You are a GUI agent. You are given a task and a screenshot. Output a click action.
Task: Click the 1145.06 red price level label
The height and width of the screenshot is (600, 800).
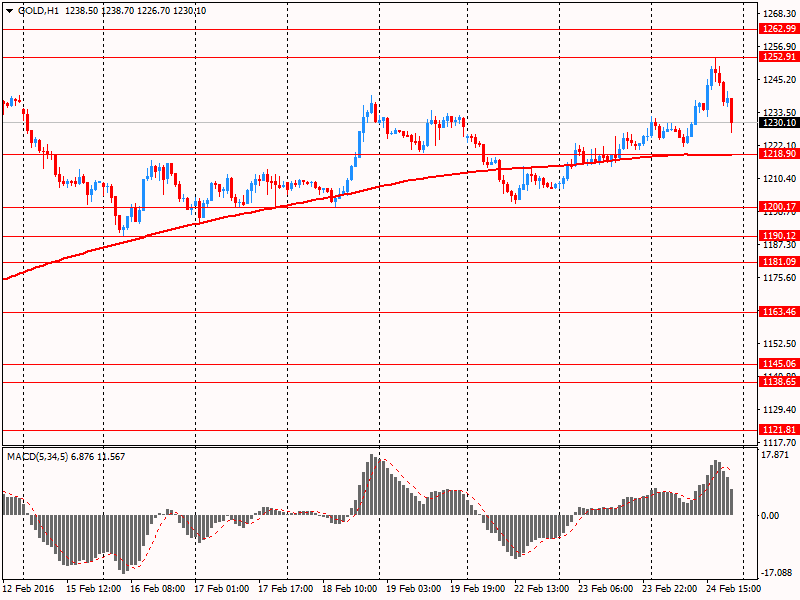click(777, 364)
